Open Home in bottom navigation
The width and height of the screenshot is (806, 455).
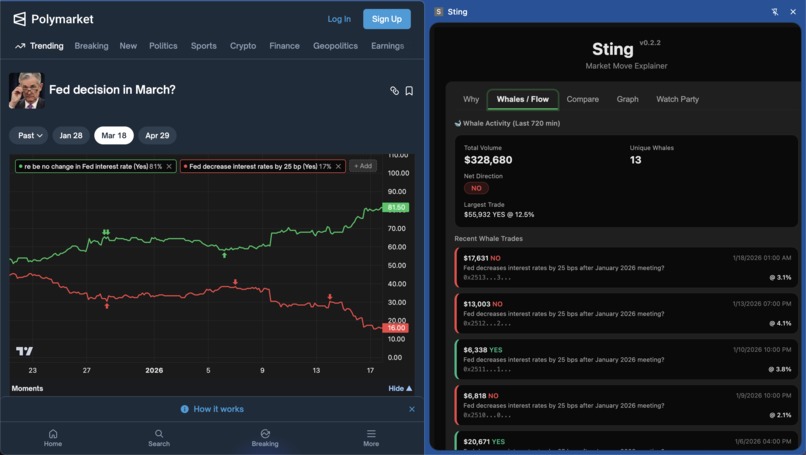pos(53,438)
